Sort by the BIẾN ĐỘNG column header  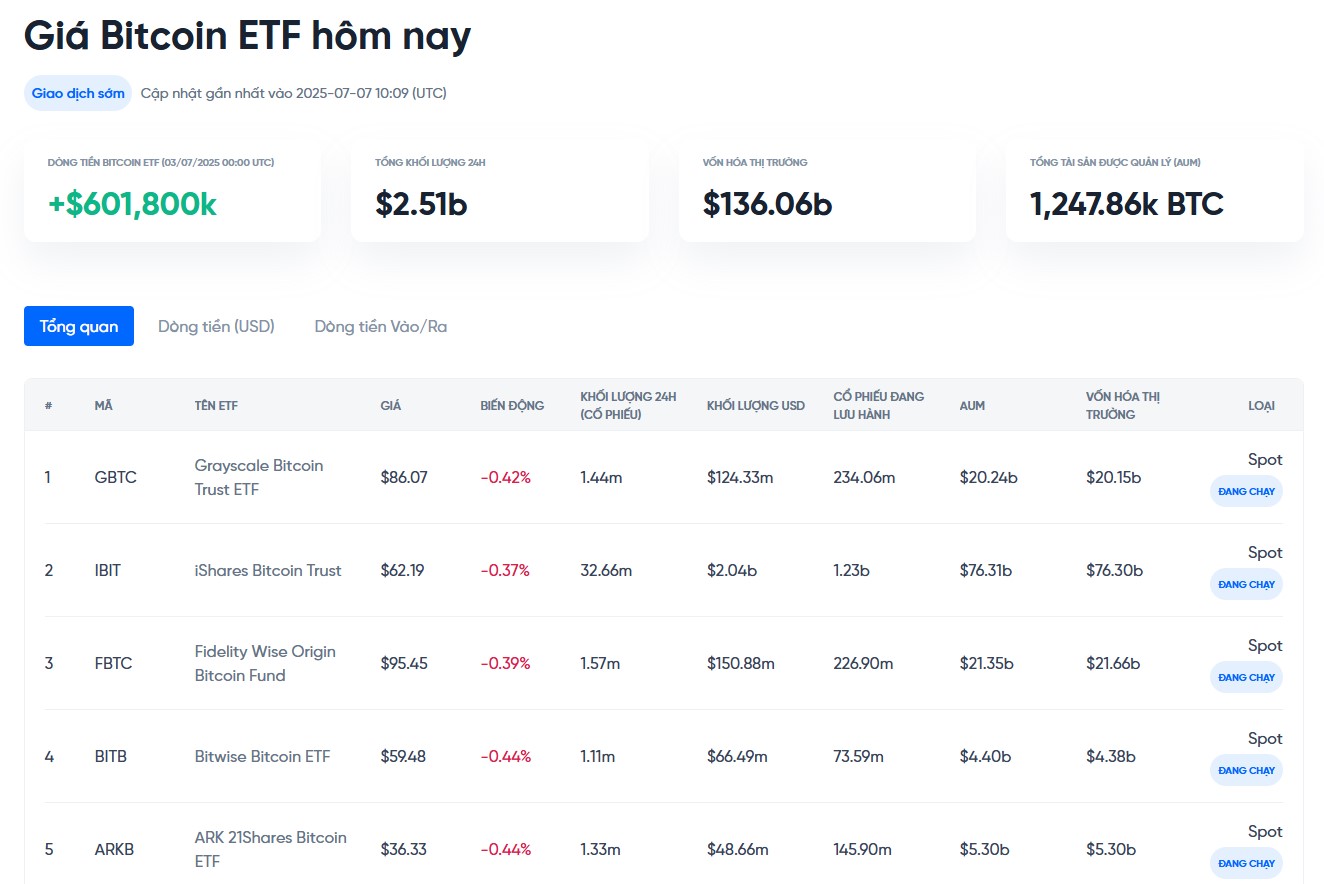pos(512,406)
